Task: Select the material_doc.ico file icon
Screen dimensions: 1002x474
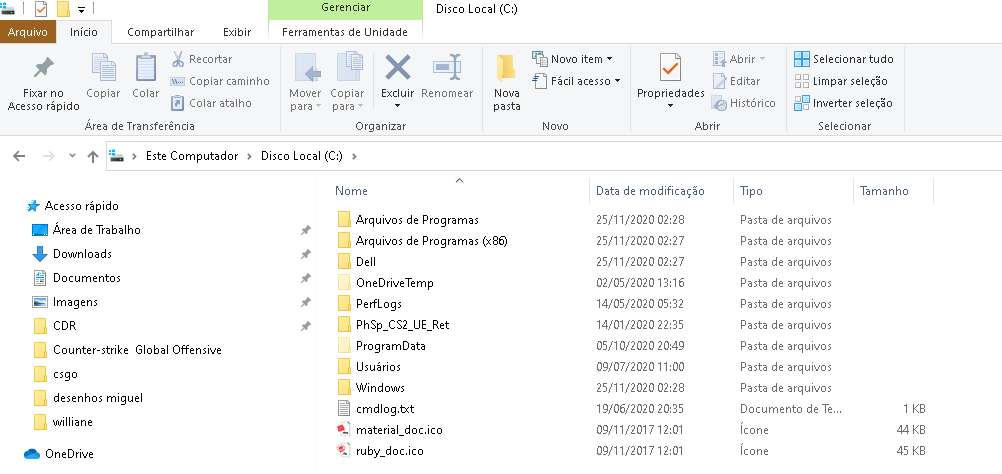Action: [x=344, y=429]
